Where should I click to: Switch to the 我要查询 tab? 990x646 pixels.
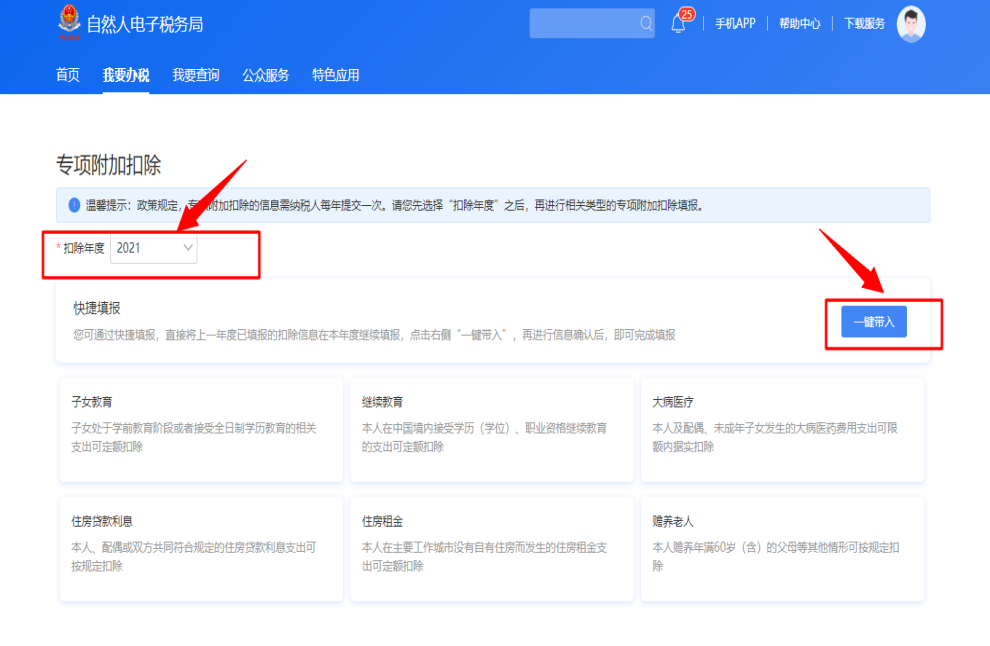[196, 75]
